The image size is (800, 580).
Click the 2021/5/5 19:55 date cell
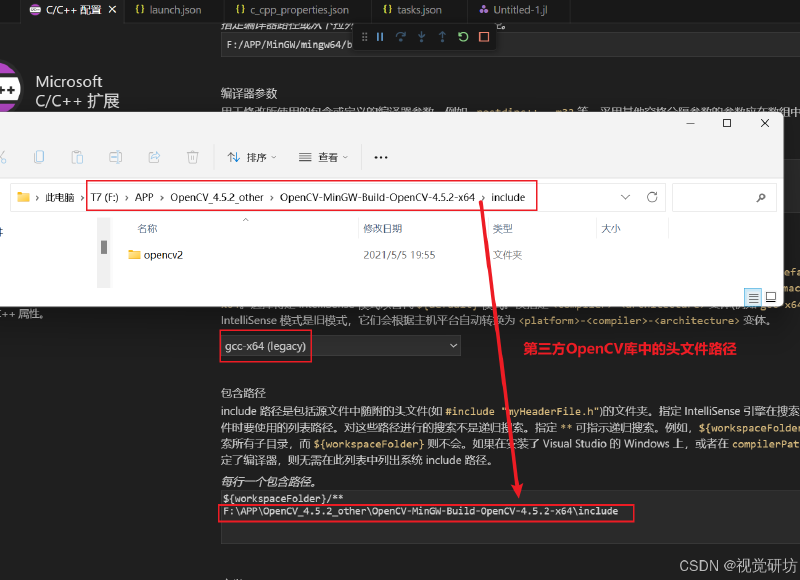tap(399, 255)
